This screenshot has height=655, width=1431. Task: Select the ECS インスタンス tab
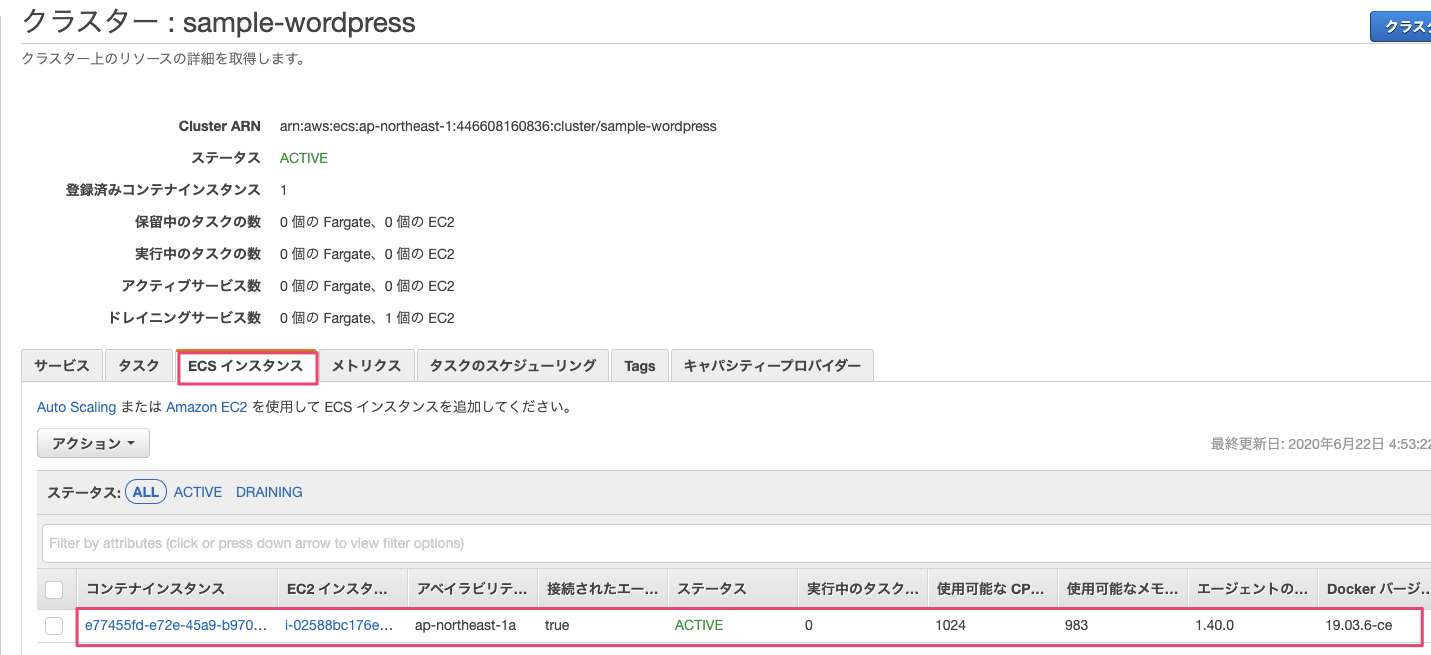click(246, 366)
